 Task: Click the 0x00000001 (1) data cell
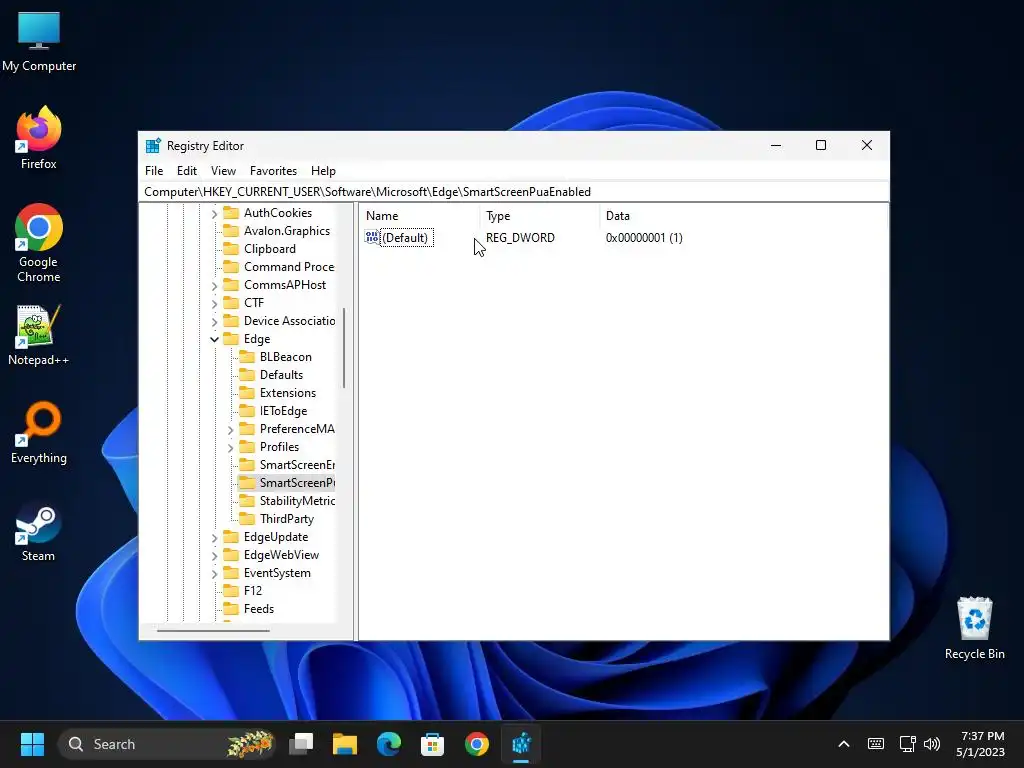click(644, 238)
